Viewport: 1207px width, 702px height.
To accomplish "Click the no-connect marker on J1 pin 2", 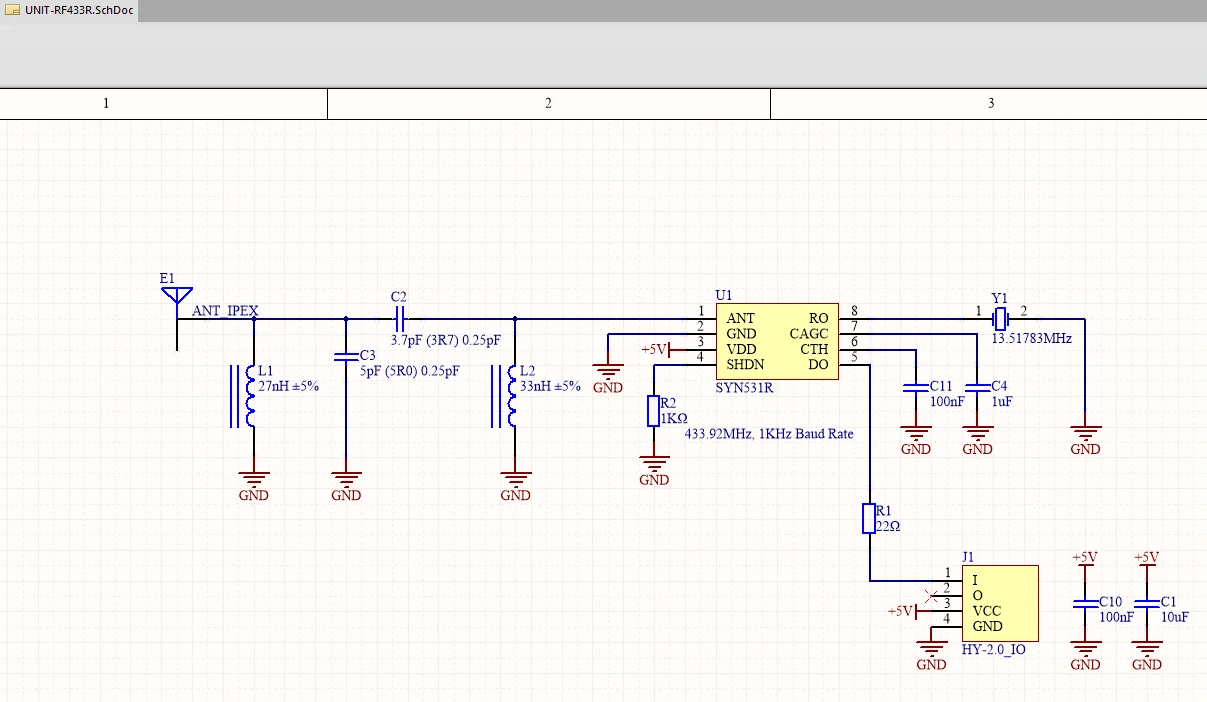I will tap(932, 596).
